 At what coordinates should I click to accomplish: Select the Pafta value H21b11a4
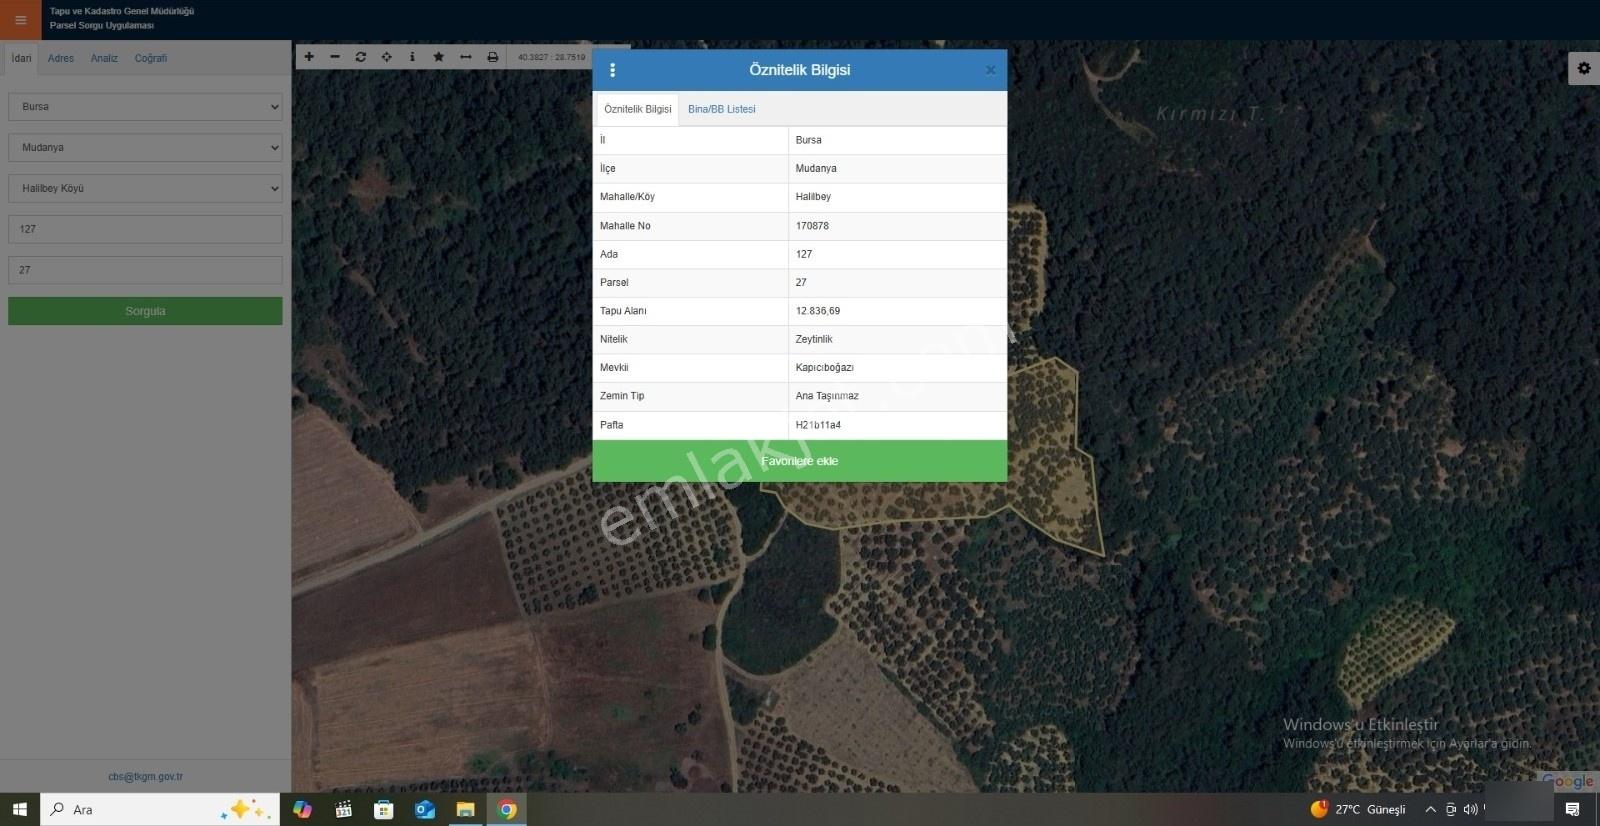coord(818,425)
